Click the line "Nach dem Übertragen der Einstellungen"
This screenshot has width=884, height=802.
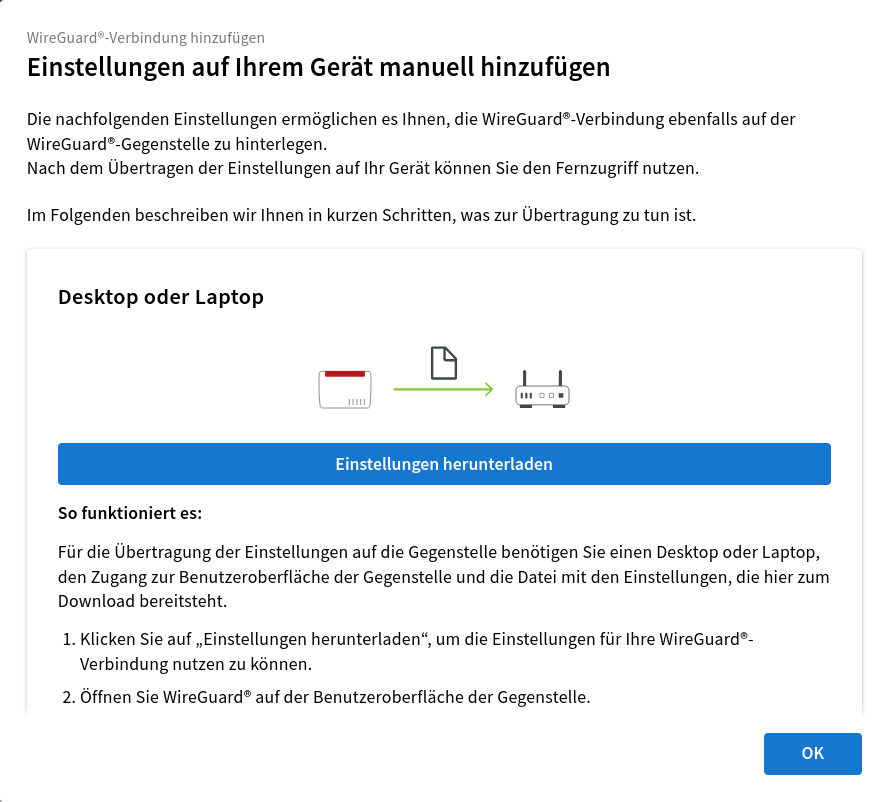[x=363, y=168]
